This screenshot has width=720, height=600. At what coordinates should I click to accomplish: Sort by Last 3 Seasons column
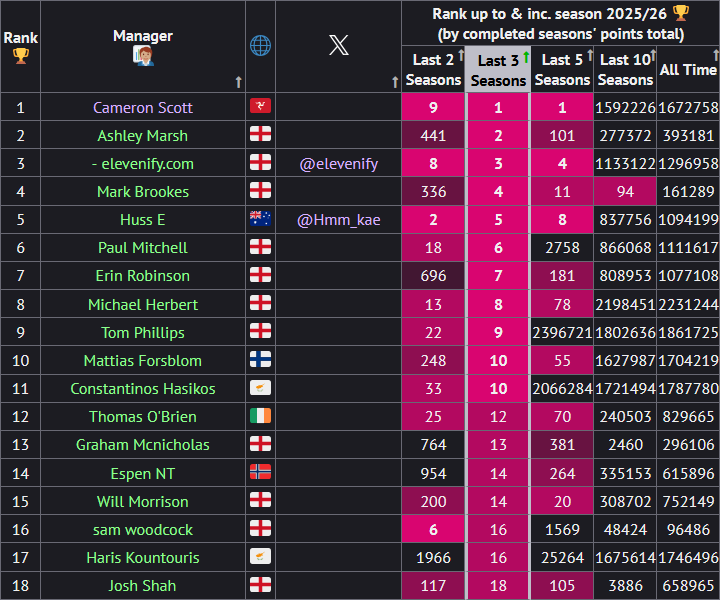click(526, 57)
